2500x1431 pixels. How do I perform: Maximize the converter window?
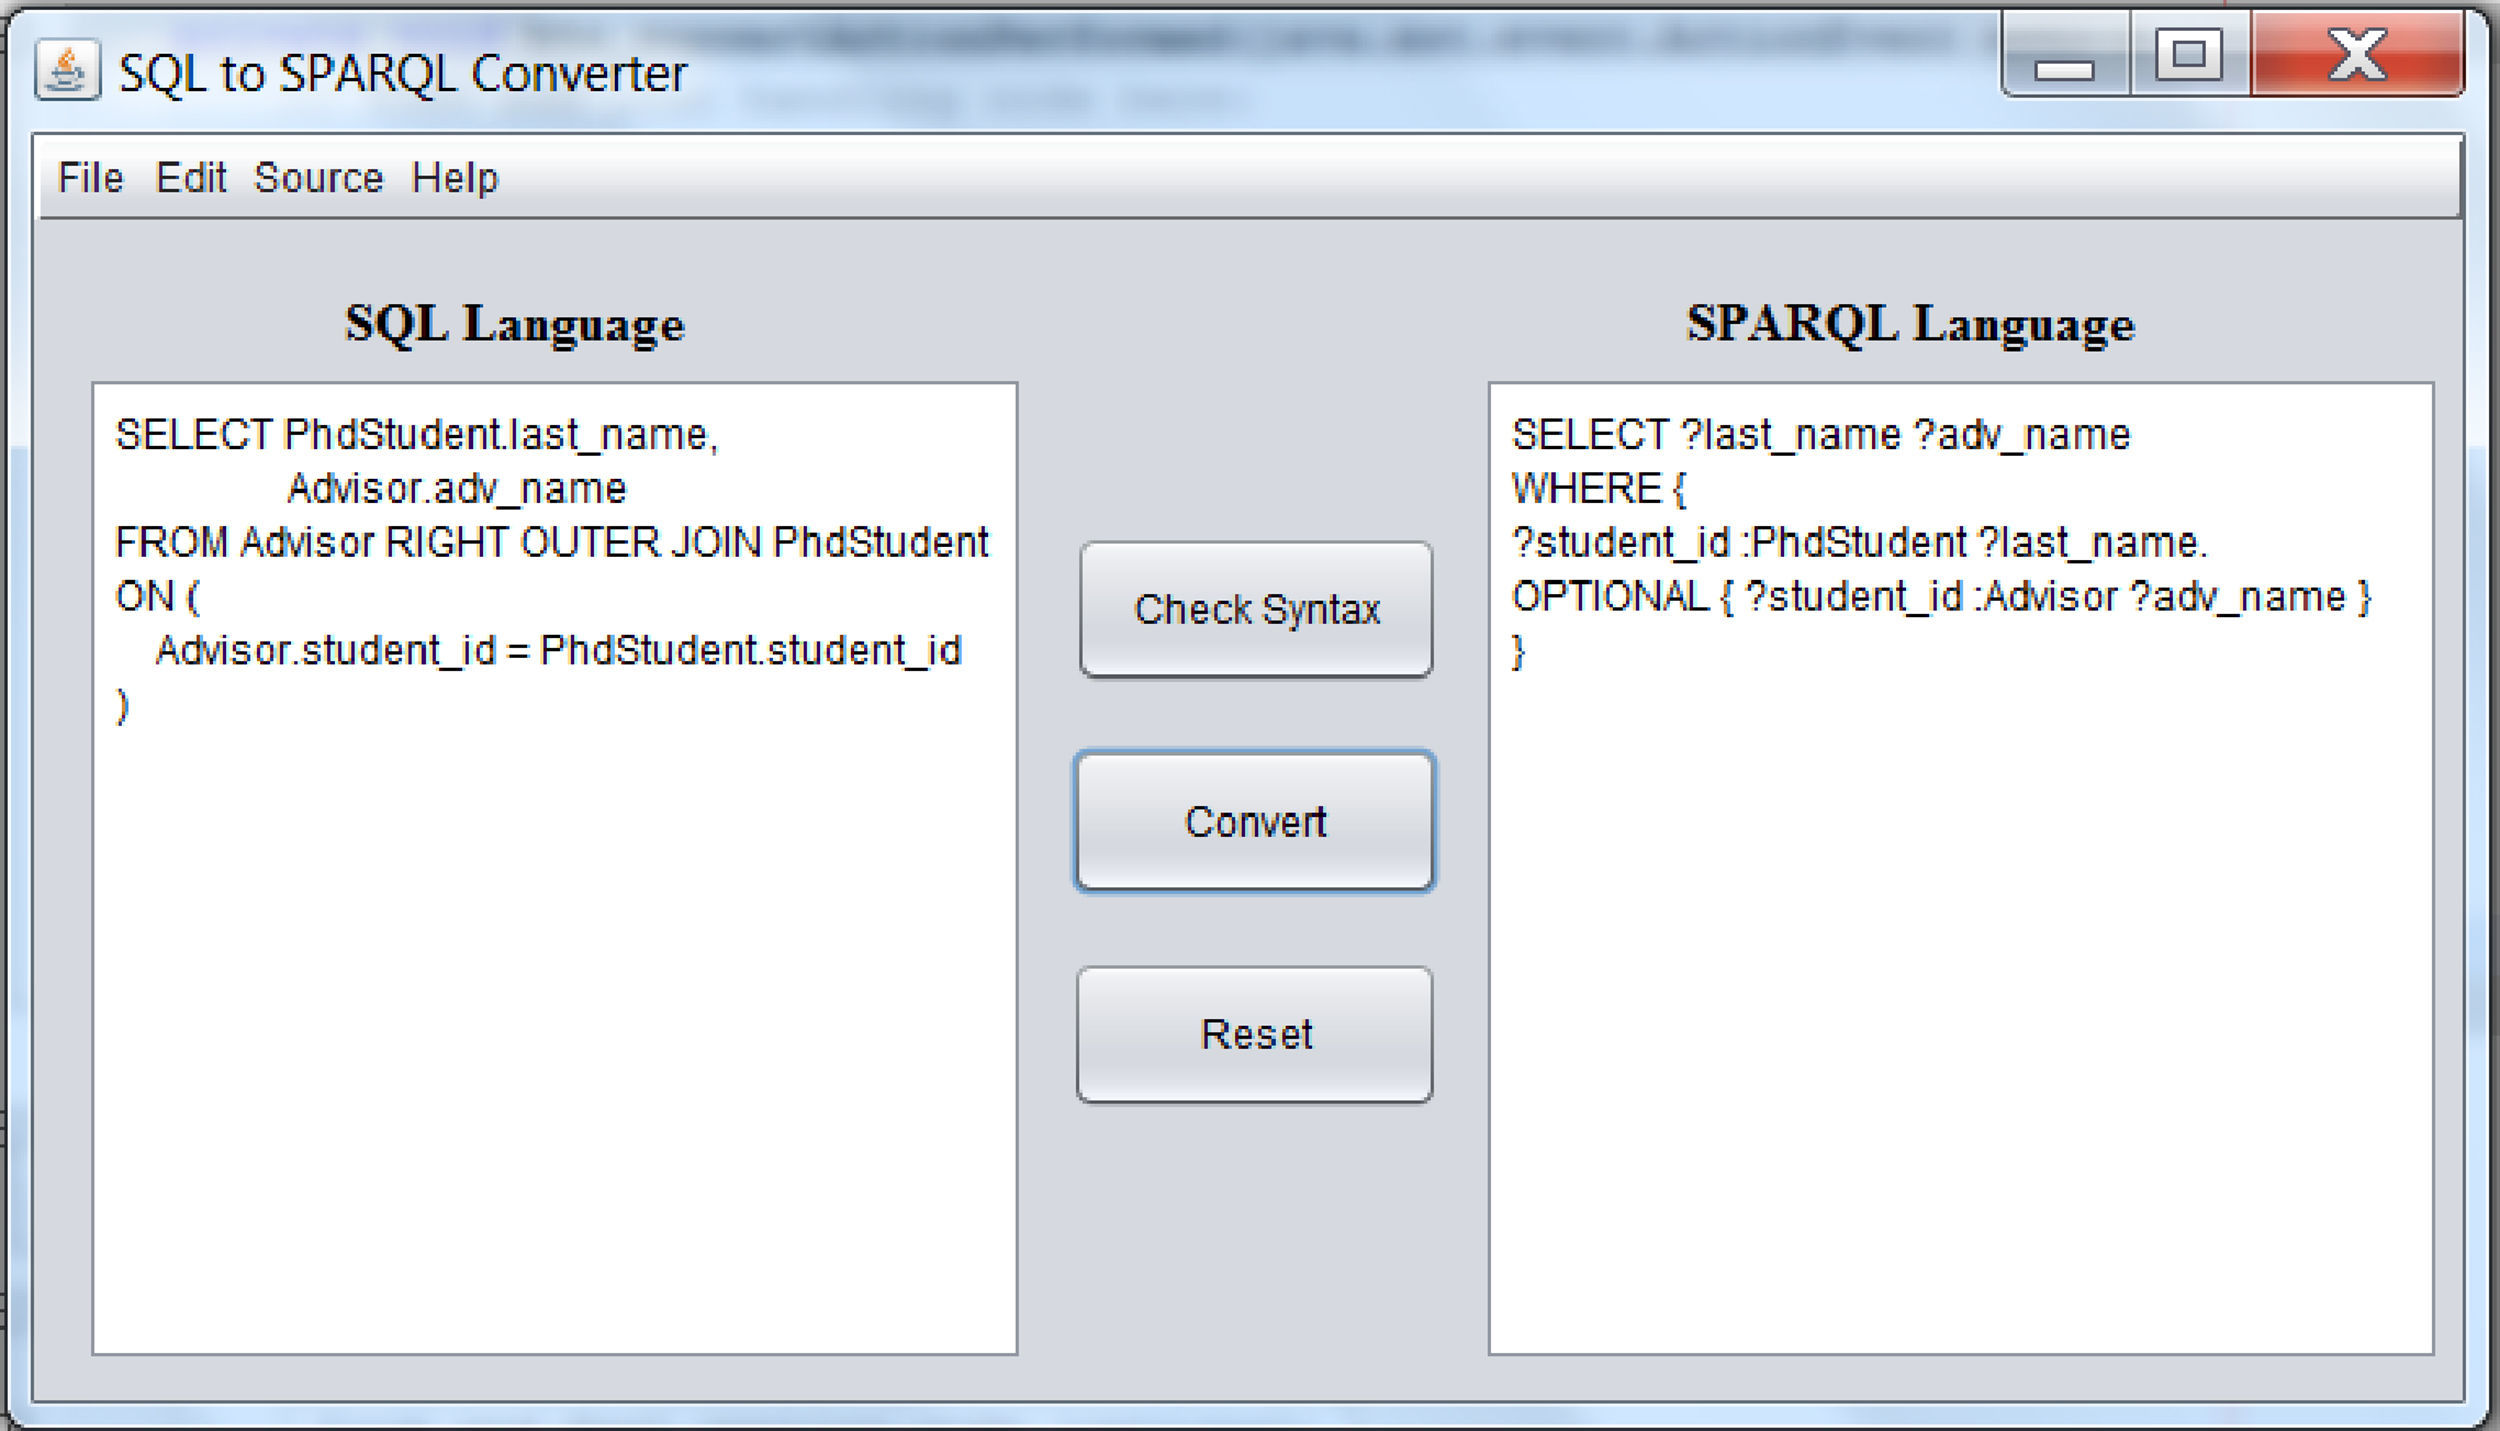coord(2188,56)
